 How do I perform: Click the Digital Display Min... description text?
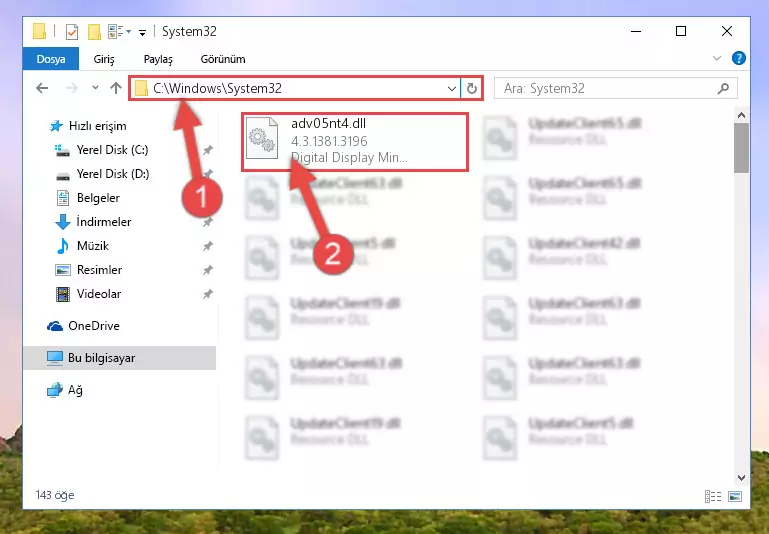tap(349, 158)
